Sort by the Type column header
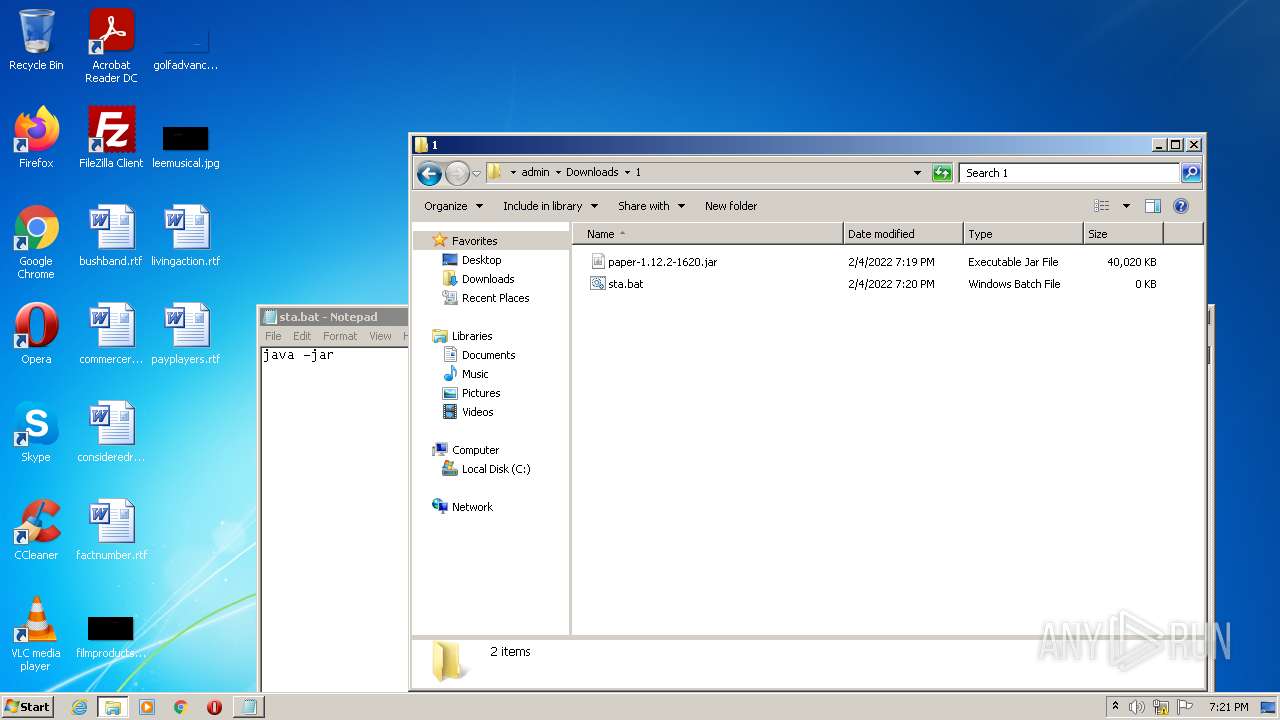 [x=1023, y=234]
